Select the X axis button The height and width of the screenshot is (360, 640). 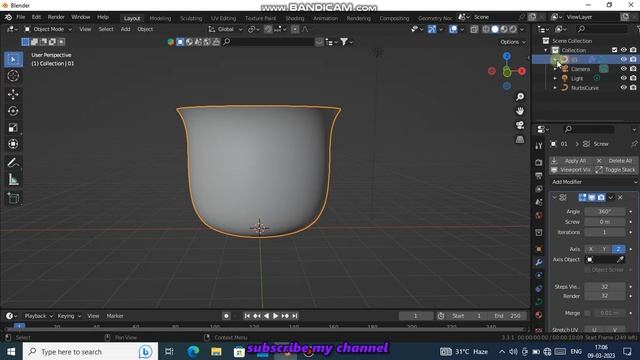pyautogui.click(x=591, y=249)
